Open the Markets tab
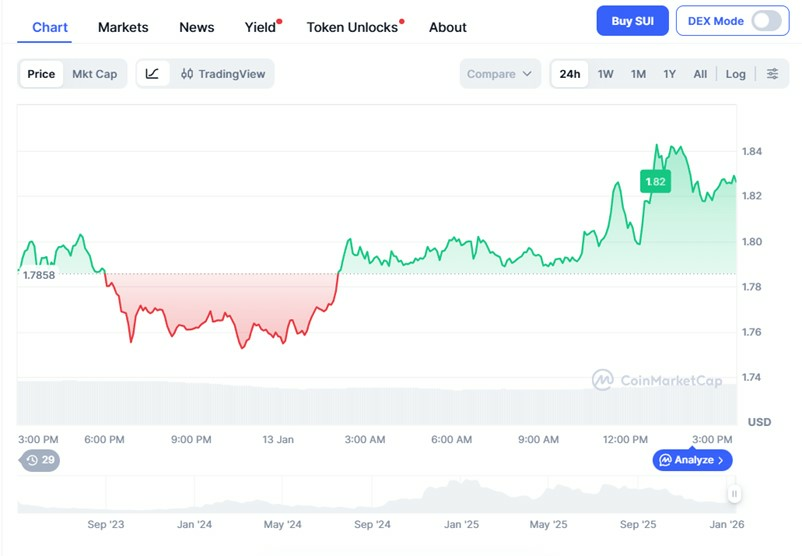The width and height of the screenshot is (802, 556). 123,27
